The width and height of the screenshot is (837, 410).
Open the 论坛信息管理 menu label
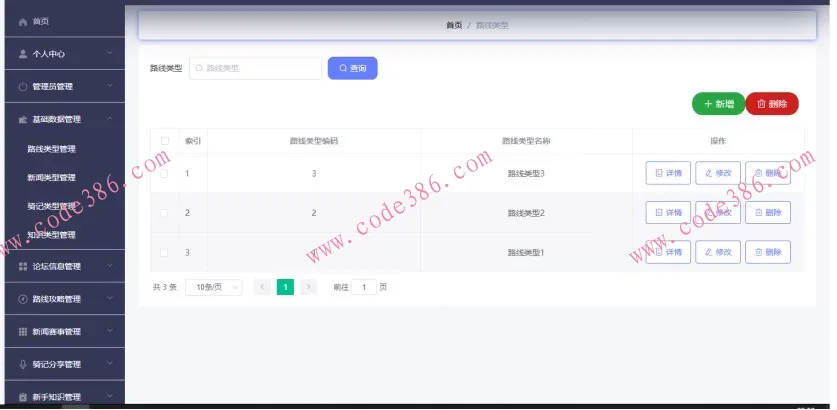coord(57,266)
